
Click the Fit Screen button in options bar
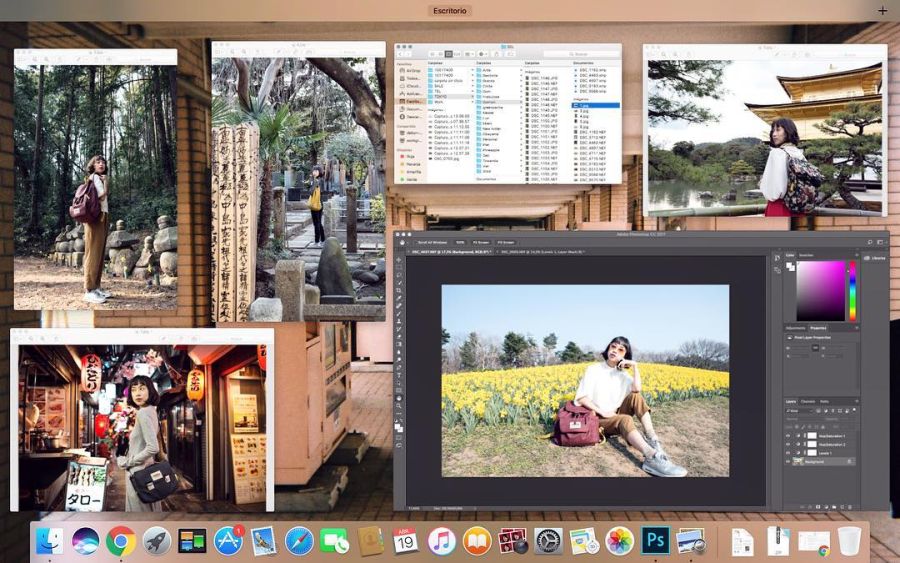coord(481,243)
